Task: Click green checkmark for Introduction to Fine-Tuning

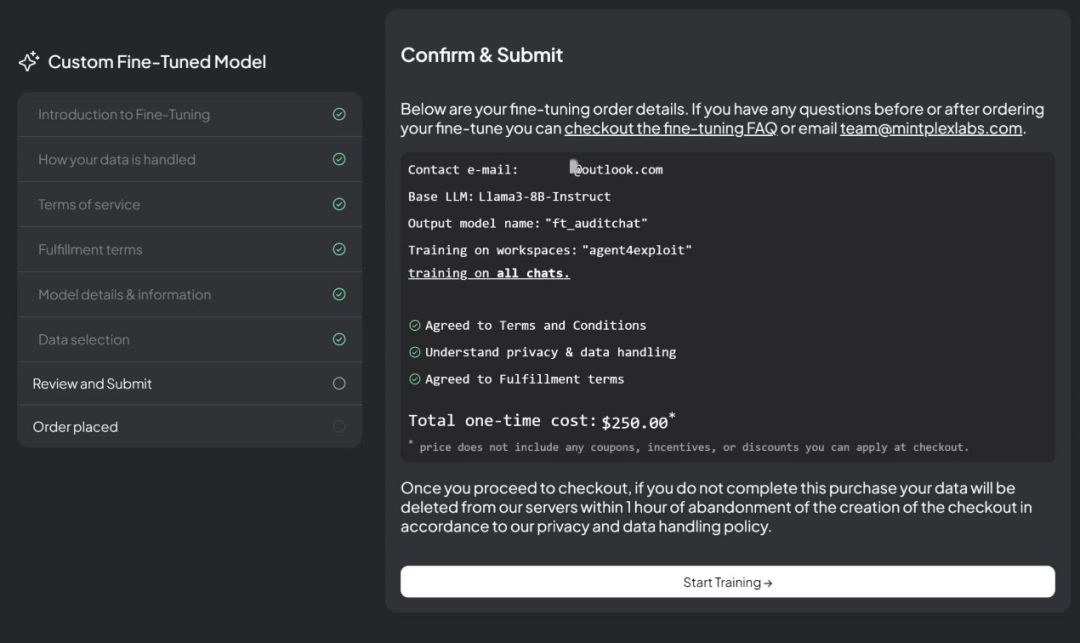Action: (339, 115)
